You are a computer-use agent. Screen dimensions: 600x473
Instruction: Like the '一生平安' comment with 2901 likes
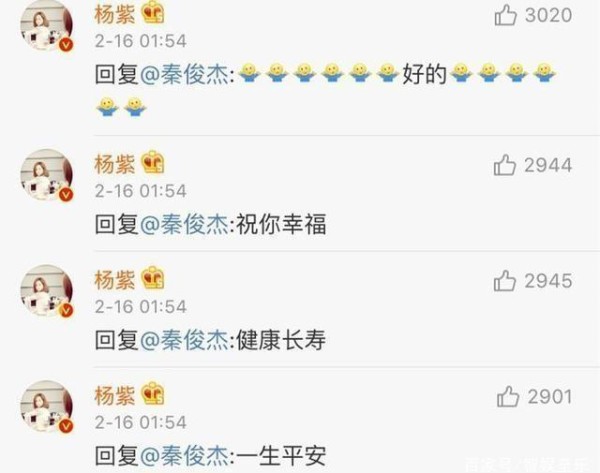point(508,396)
